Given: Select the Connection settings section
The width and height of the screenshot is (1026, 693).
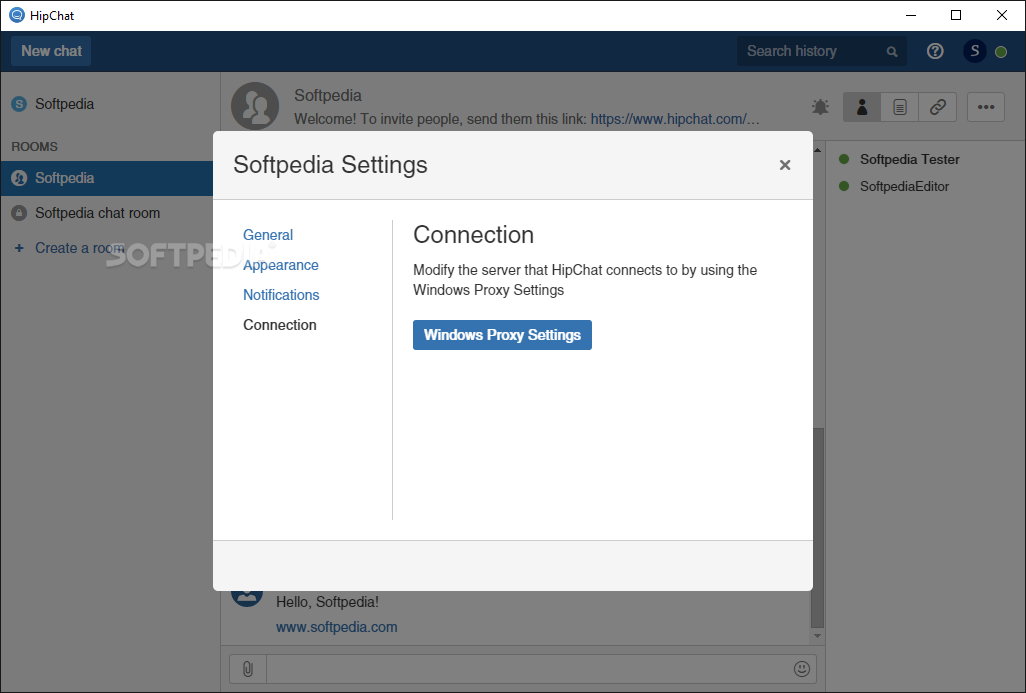Looking at the screenshot, I should 279,325.
